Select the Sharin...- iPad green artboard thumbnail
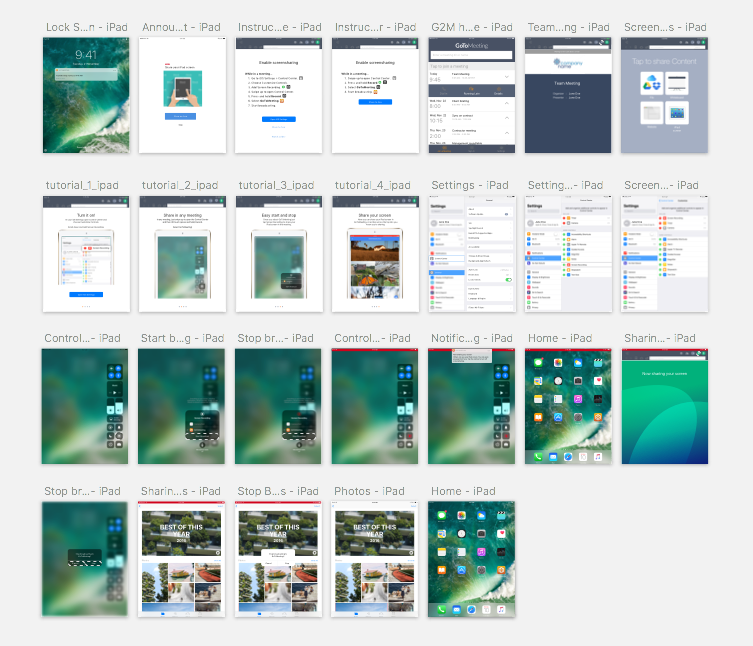 (665, 406)
